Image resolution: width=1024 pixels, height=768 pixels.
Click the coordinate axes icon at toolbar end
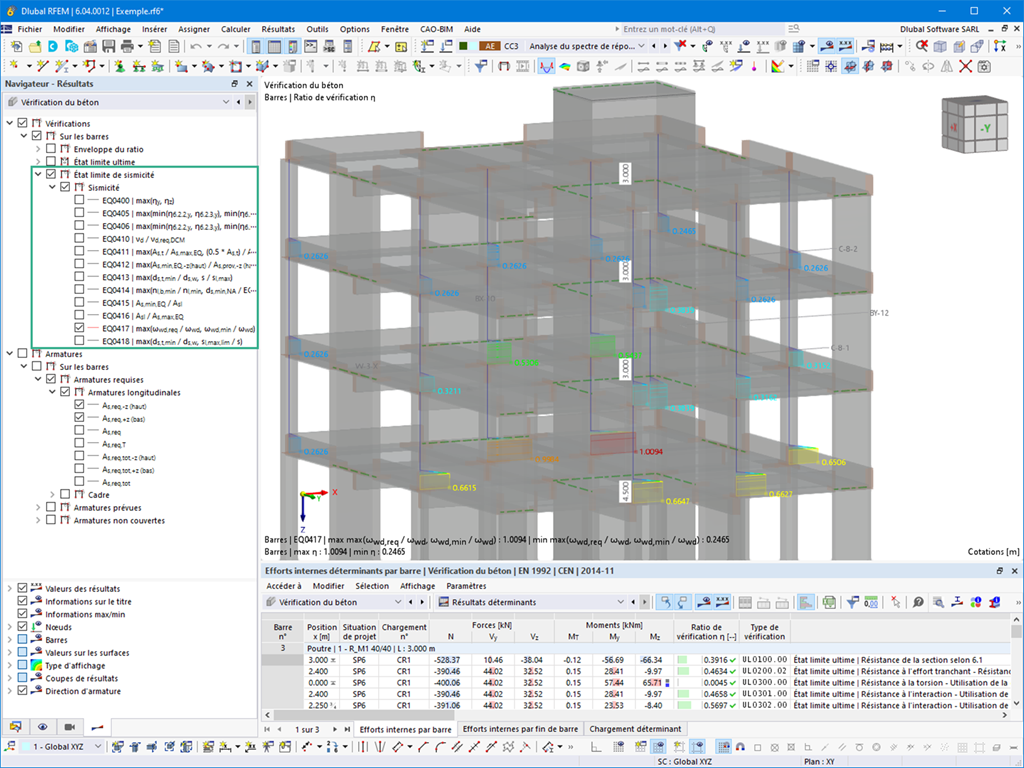point(1000,46)
